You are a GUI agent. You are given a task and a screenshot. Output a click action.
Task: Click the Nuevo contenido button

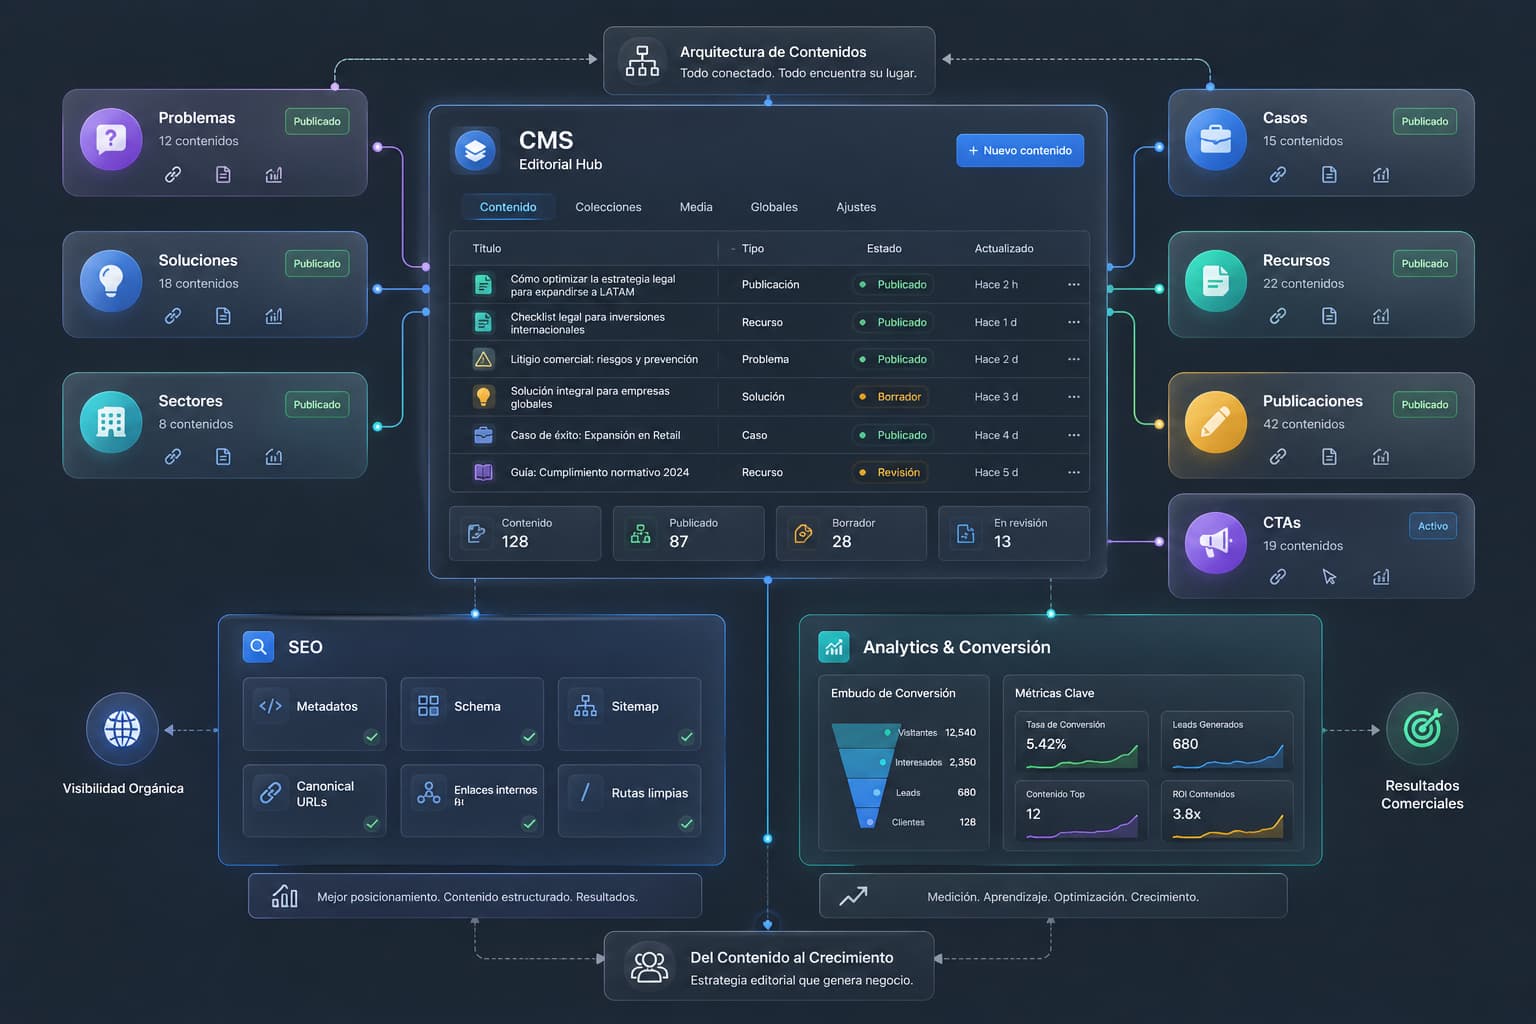click(x=1020, y=150)
